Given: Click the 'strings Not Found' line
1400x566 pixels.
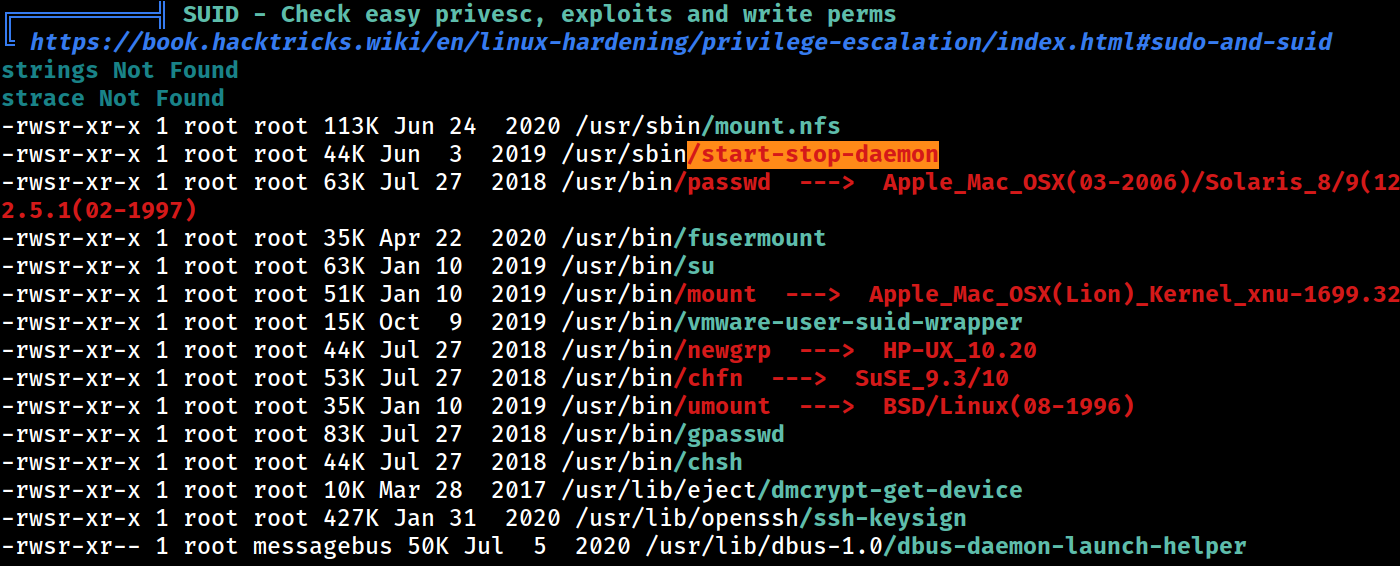Looking at the screenshot, I should coord(120,70).
